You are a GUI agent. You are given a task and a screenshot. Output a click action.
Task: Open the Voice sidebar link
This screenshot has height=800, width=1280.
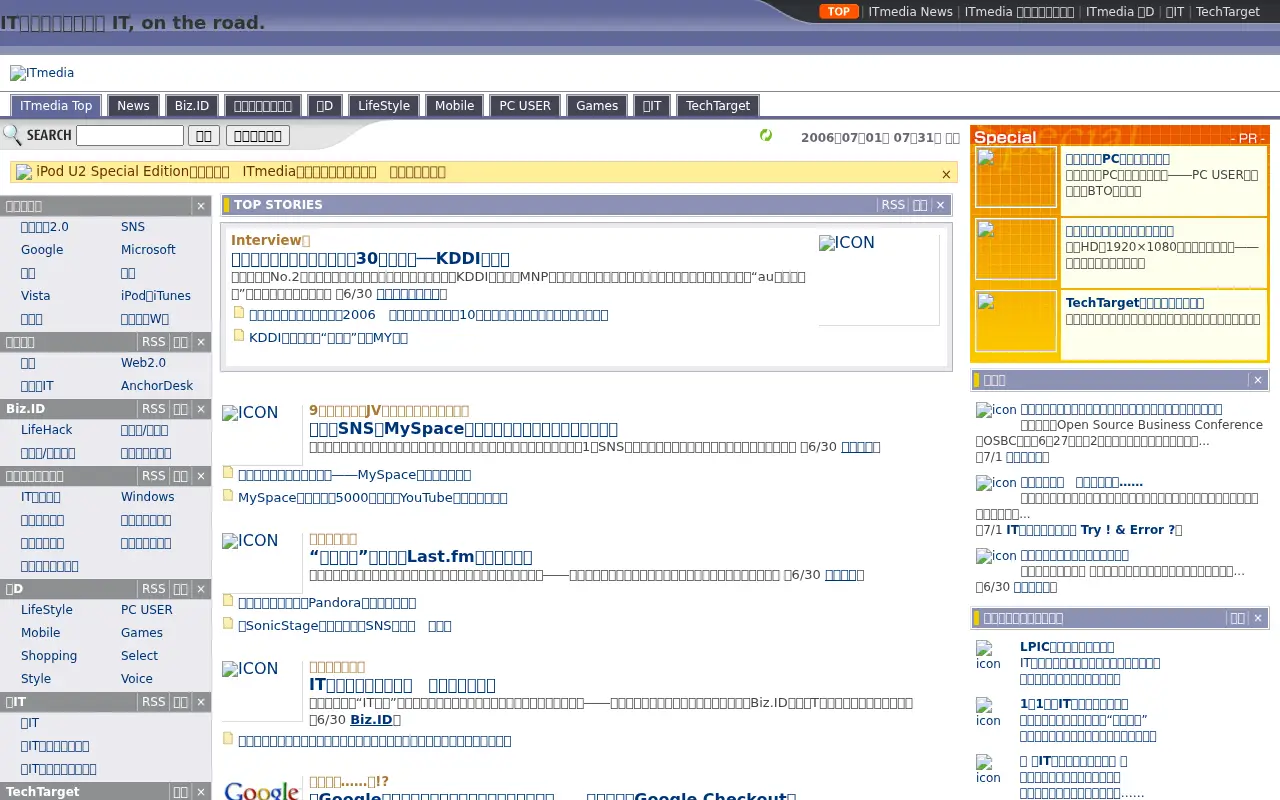pos(137,679)
